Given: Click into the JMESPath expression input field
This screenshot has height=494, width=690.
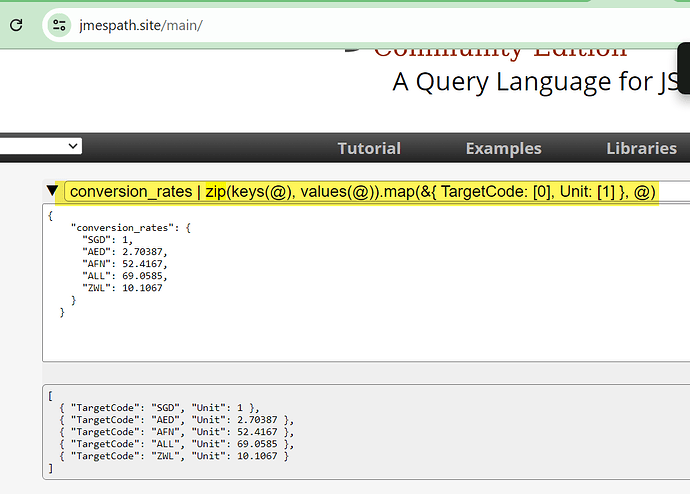Looking at the screenshot, I should 377,192.
